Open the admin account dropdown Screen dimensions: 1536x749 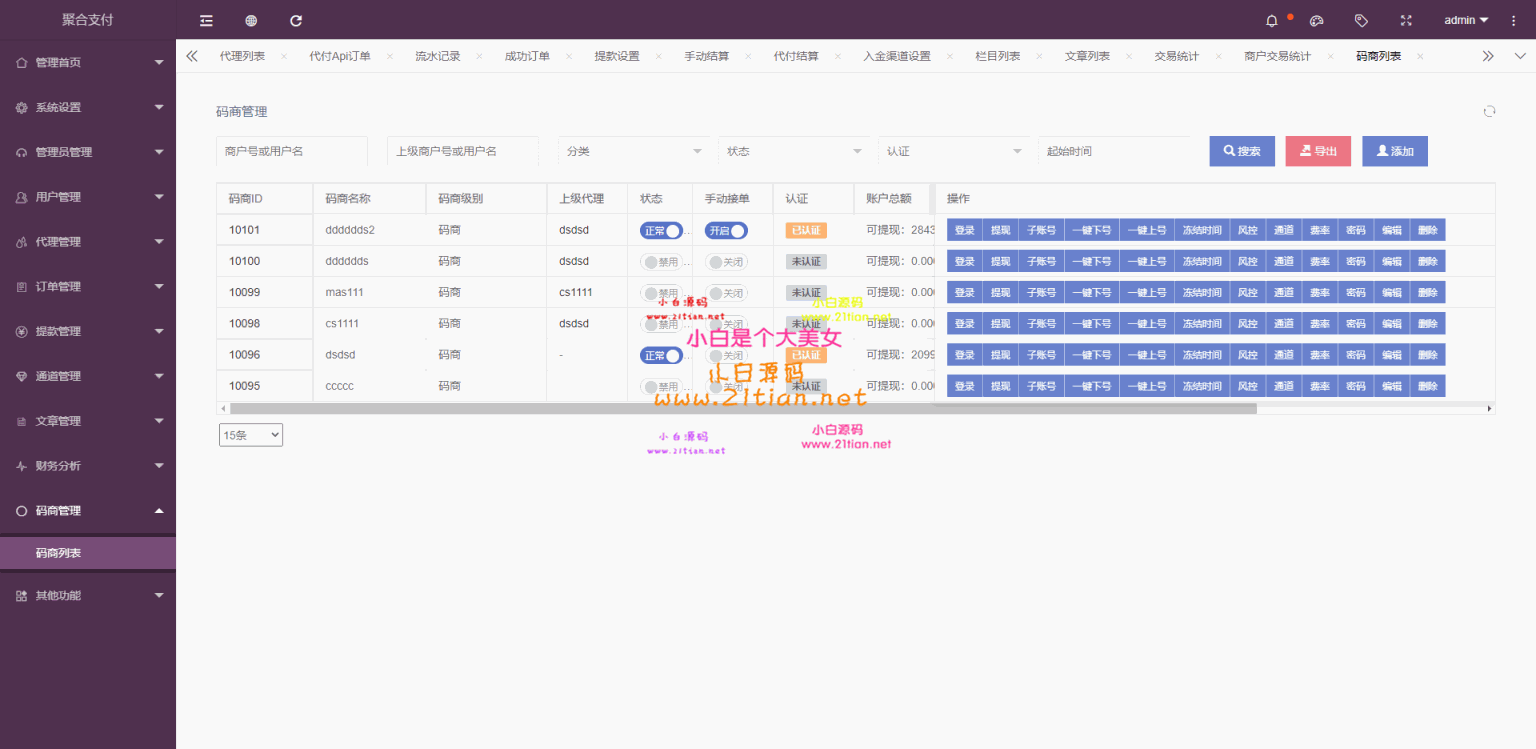1466,20
